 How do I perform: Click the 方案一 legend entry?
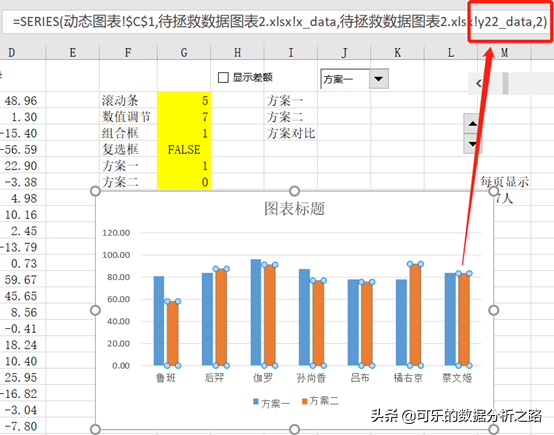click(271, 402)
